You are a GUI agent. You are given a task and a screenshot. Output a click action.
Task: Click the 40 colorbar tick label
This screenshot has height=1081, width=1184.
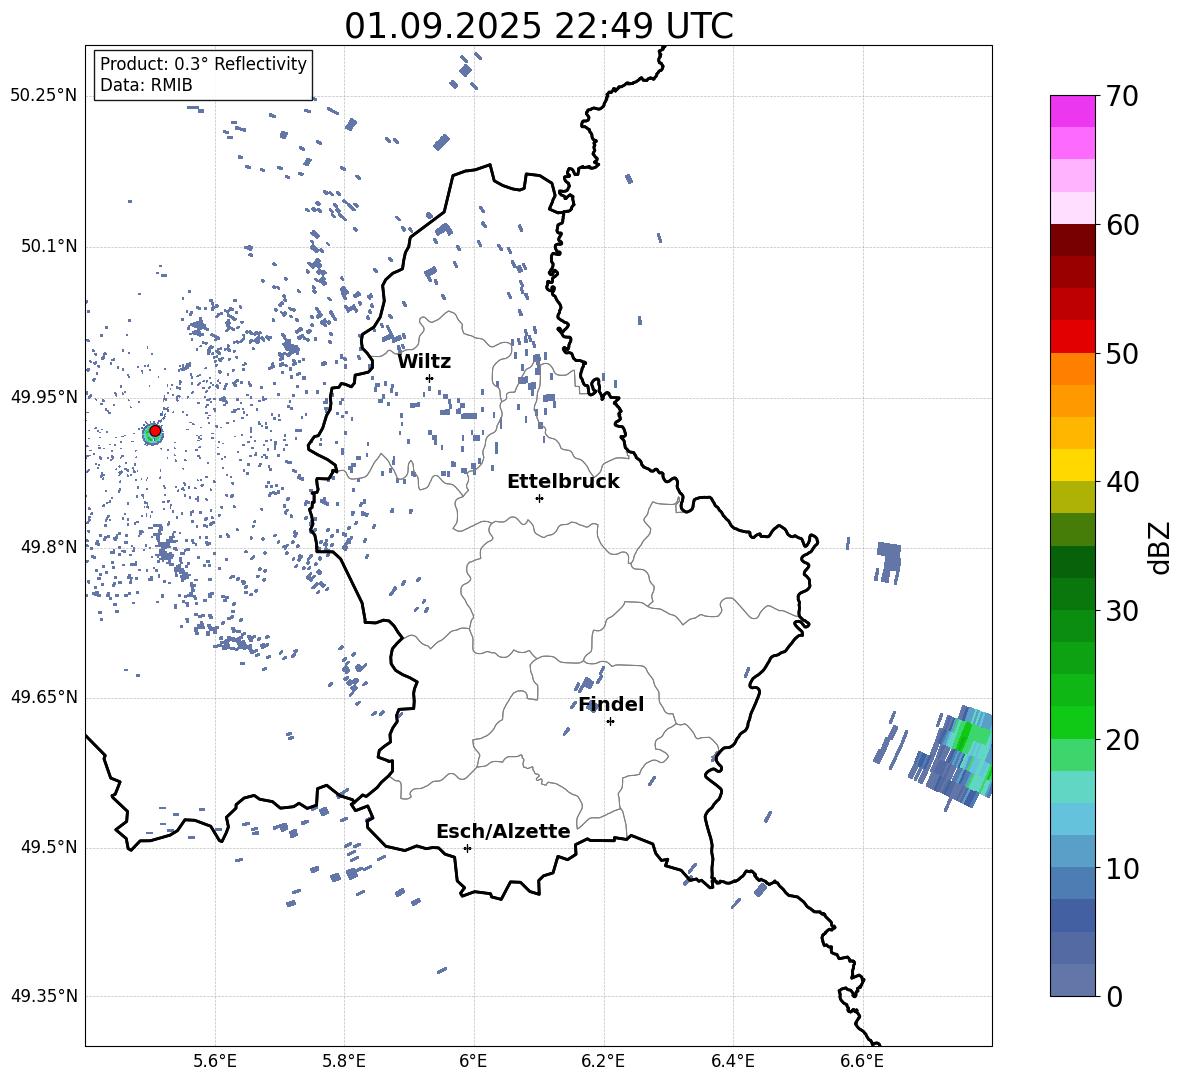coord(1123,482)
